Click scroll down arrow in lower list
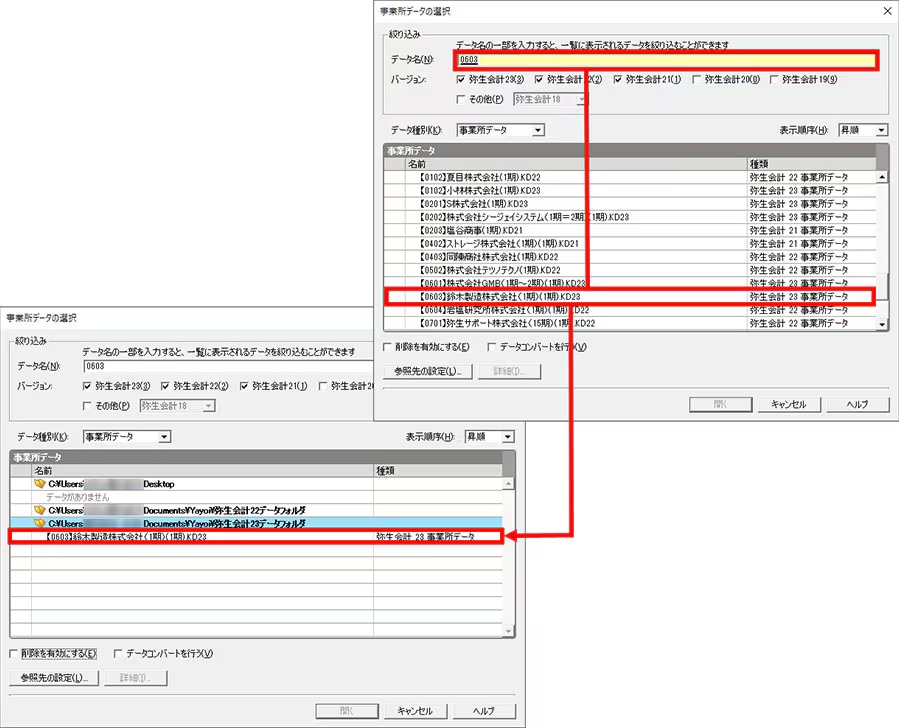Screen dimensions: 899x728 coord(508,631)
